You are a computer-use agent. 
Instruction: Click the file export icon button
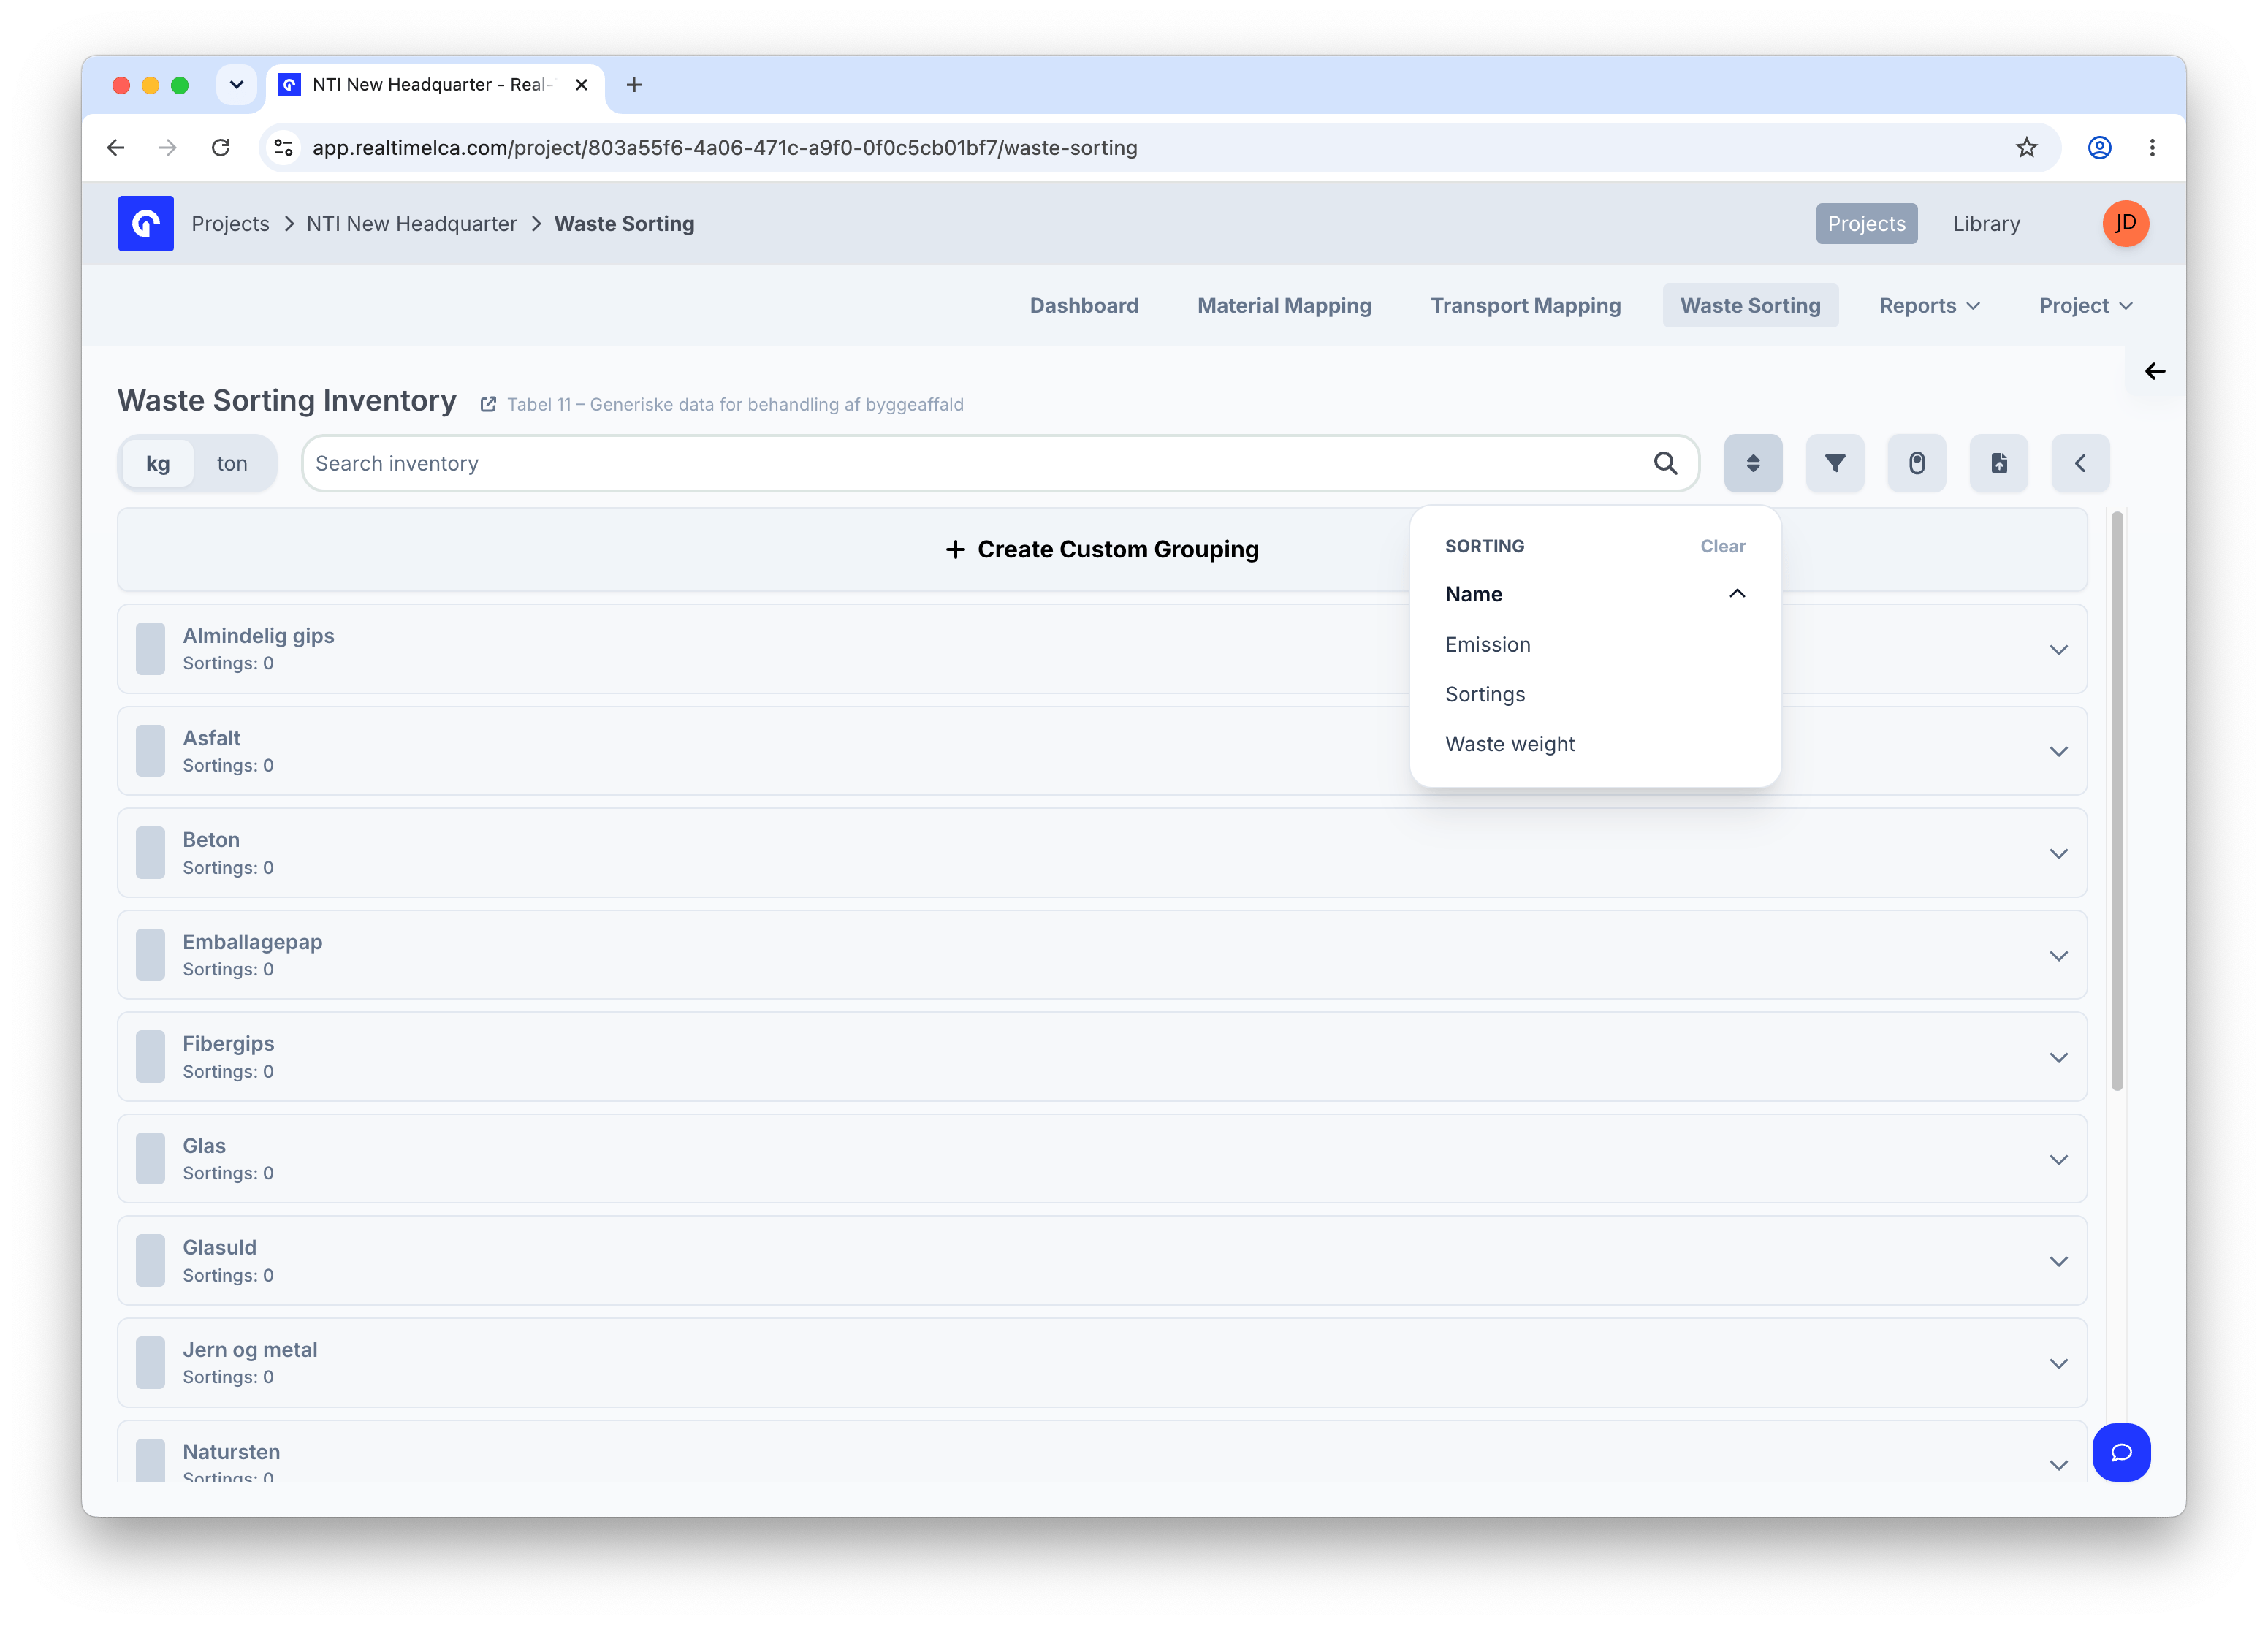tap(1998, 463)
